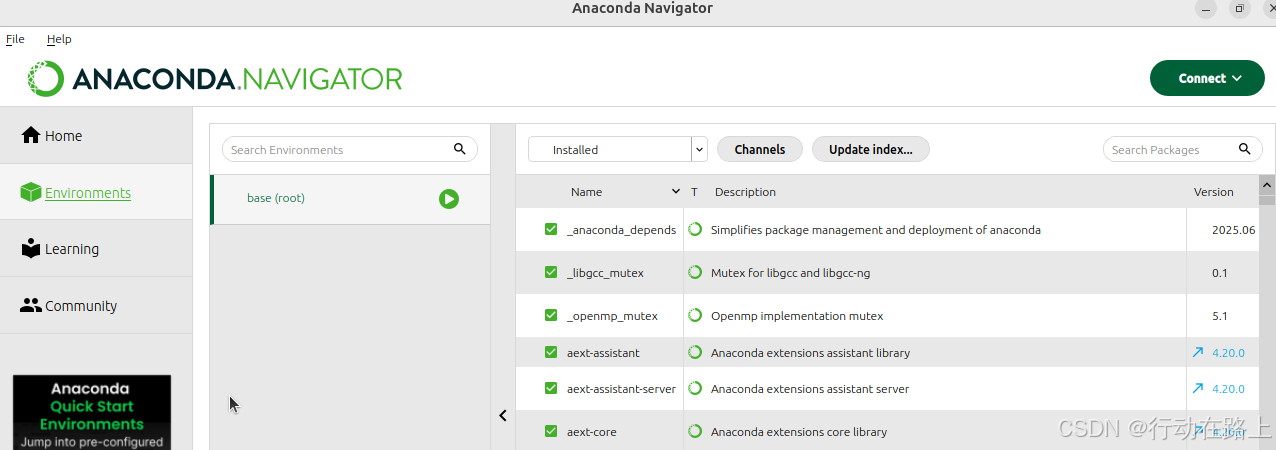
Task: Click the update arrow for aext-assistant 4.20.0
Action: point(1198,353)
